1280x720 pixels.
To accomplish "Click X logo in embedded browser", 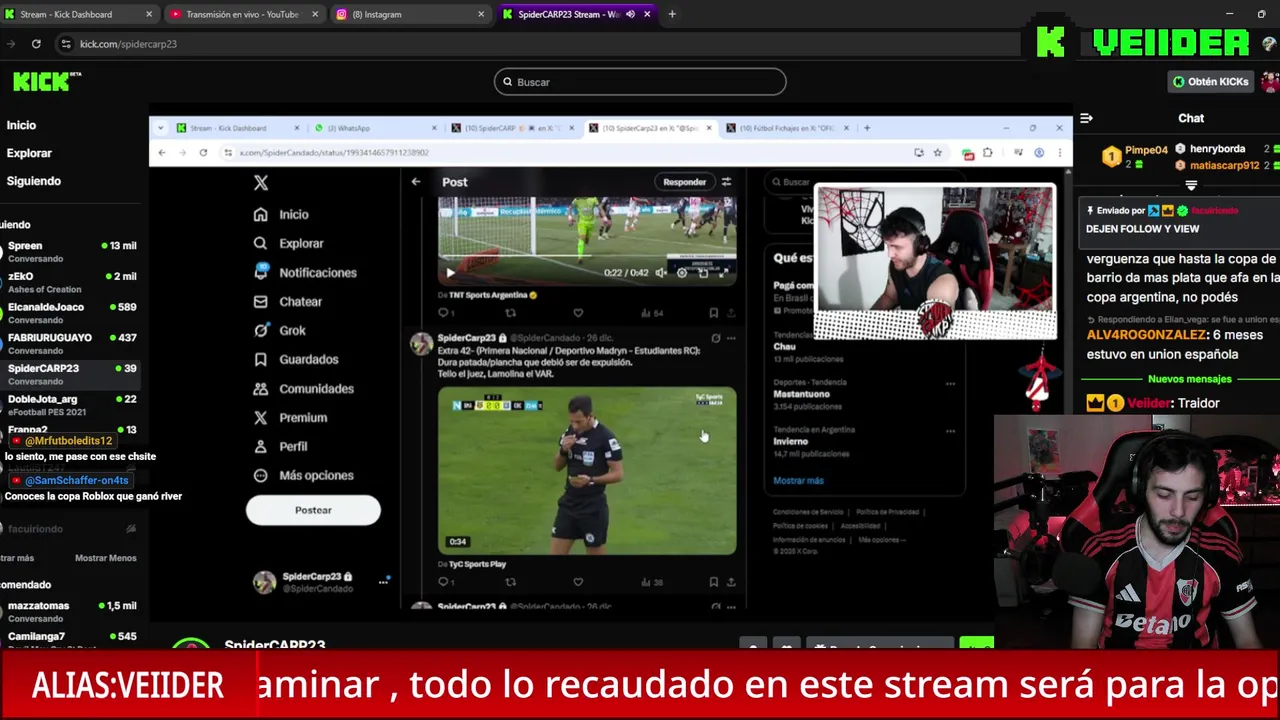I will pos(261,183).
